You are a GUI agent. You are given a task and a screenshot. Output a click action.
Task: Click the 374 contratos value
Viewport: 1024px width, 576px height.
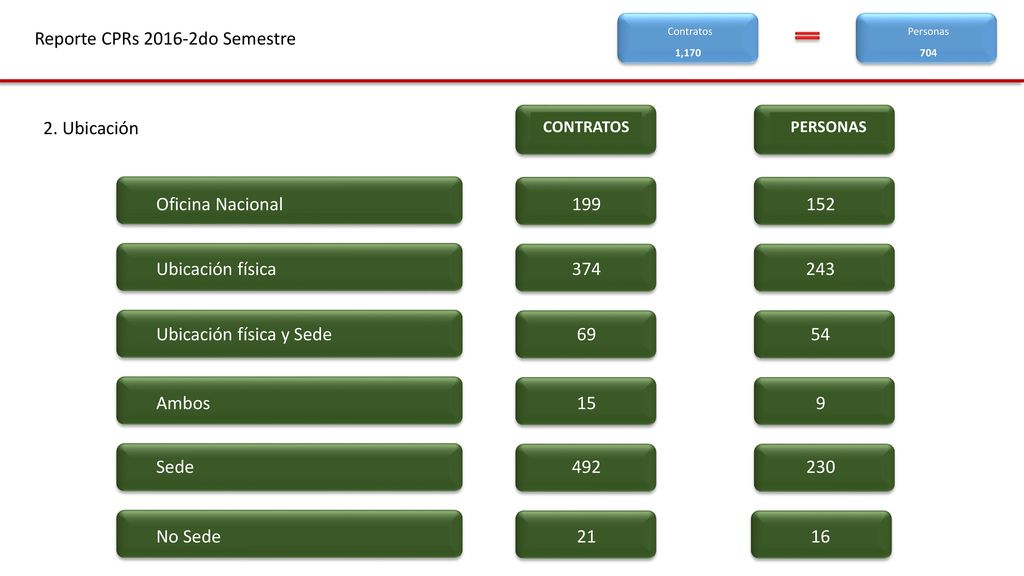click(586, 268)
